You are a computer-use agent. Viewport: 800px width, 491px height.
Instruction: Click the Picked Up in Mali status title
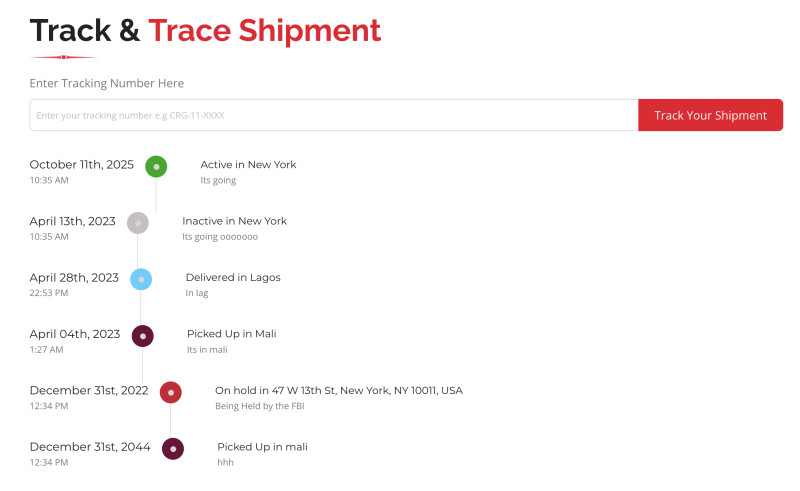point(231,334)
